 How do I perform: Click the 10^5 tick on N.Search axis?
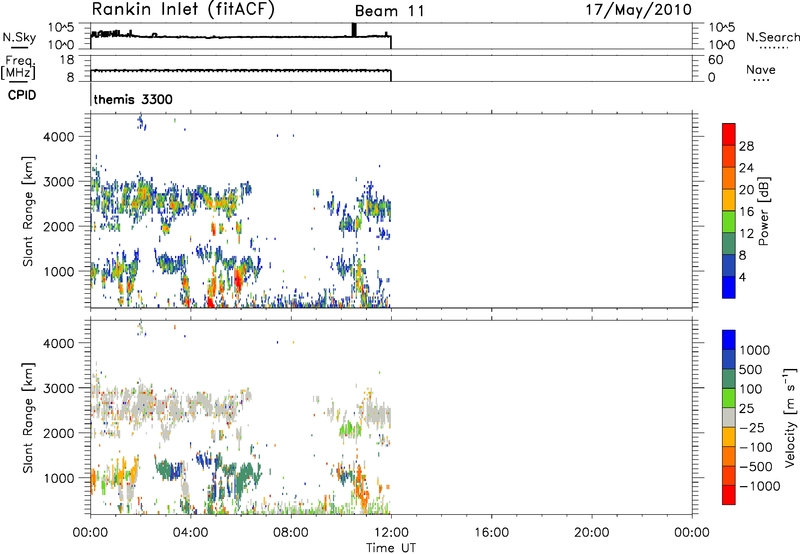tap(722, 28)
